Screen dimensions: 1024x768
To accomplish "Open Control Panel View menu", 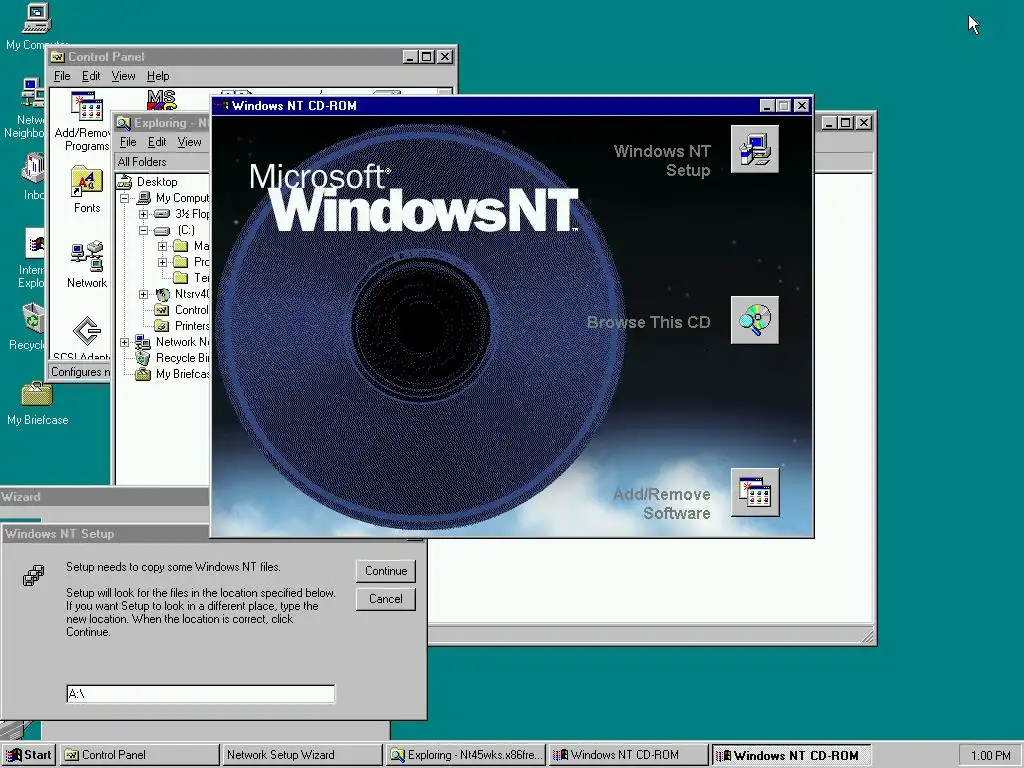I will tap(123, 76).
